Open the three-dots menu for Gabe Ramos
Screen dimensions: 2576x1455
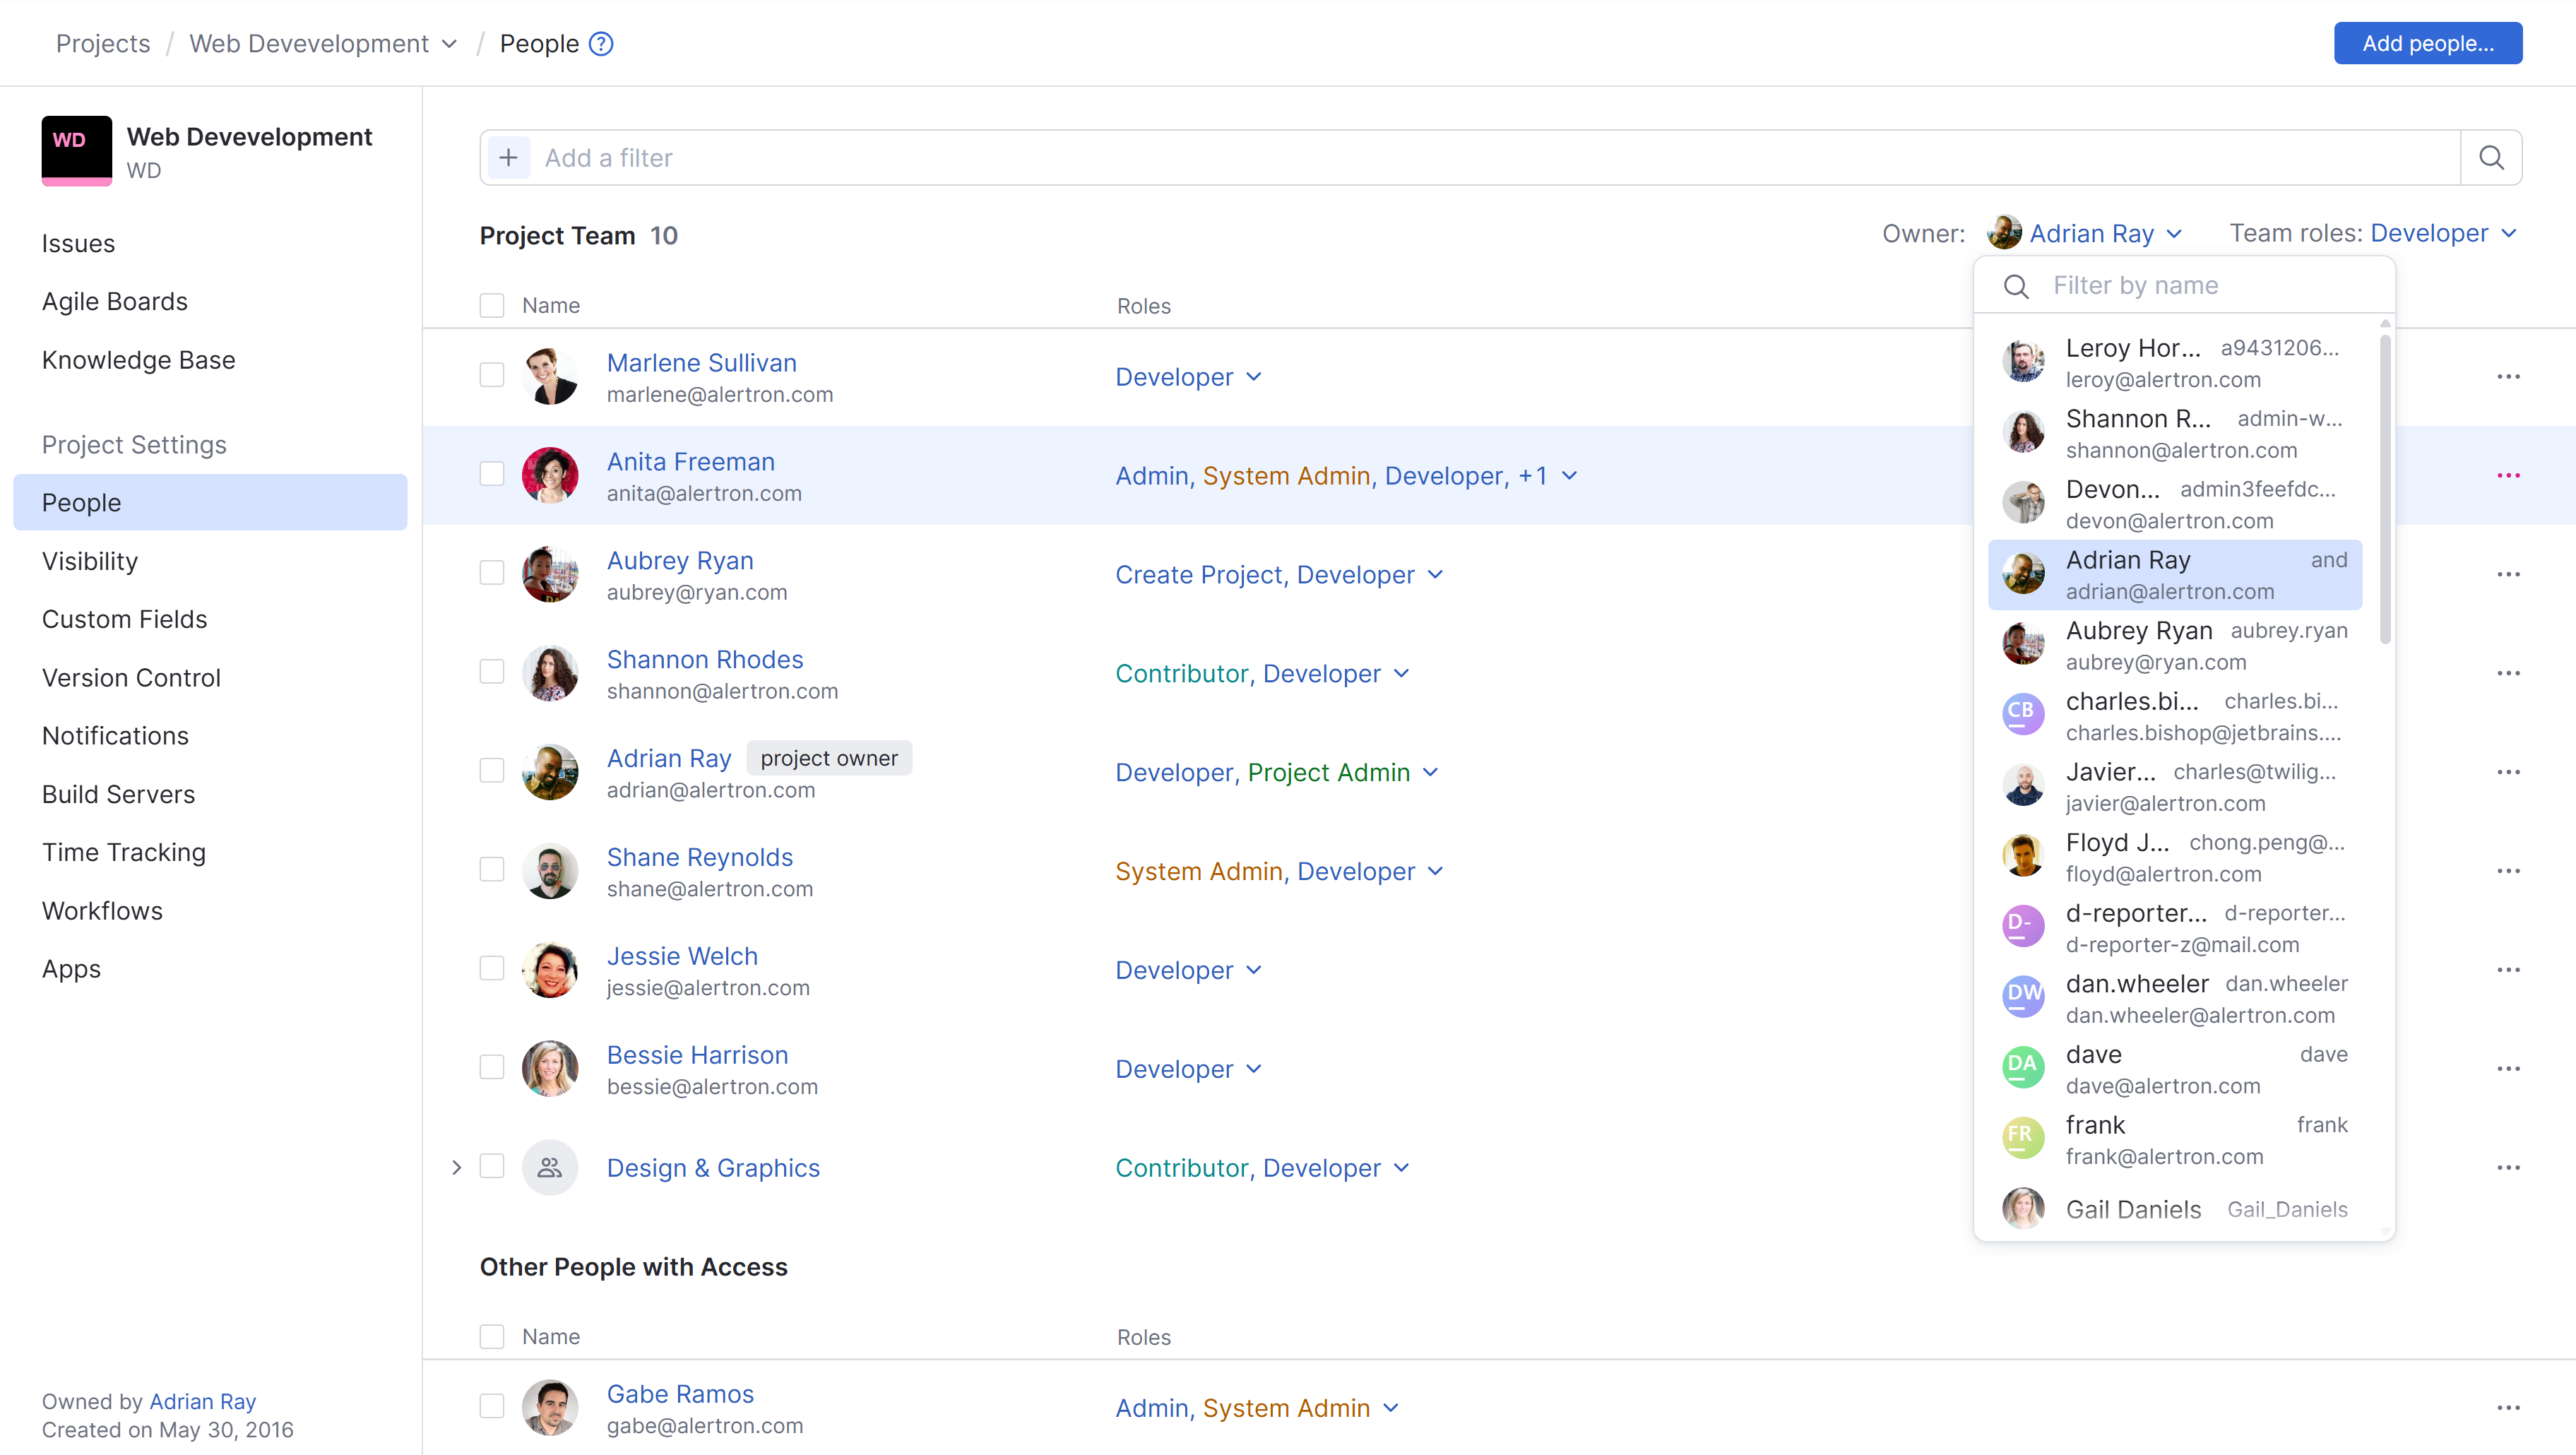2508,1408
